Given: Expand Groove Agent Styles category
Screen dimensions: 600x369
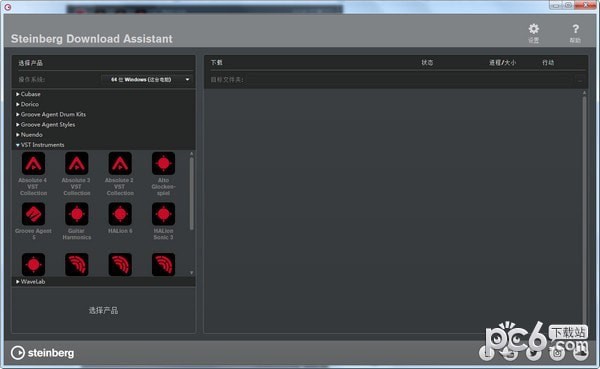Looking at the screenshot, I should click(x=45, y=124).
